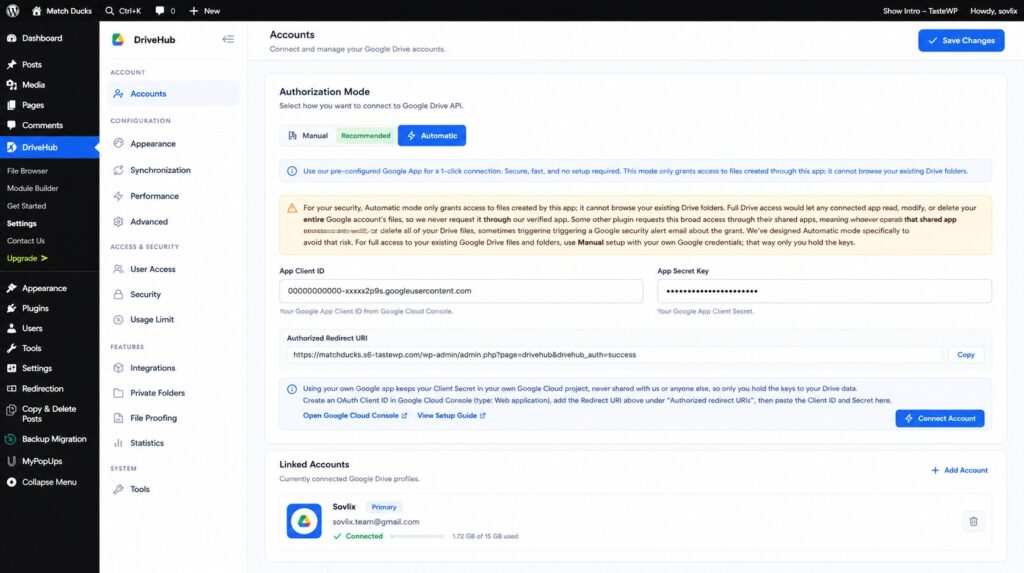Switch to Automatic authorization mode
1024x573 pixels.
click(432, 135)
